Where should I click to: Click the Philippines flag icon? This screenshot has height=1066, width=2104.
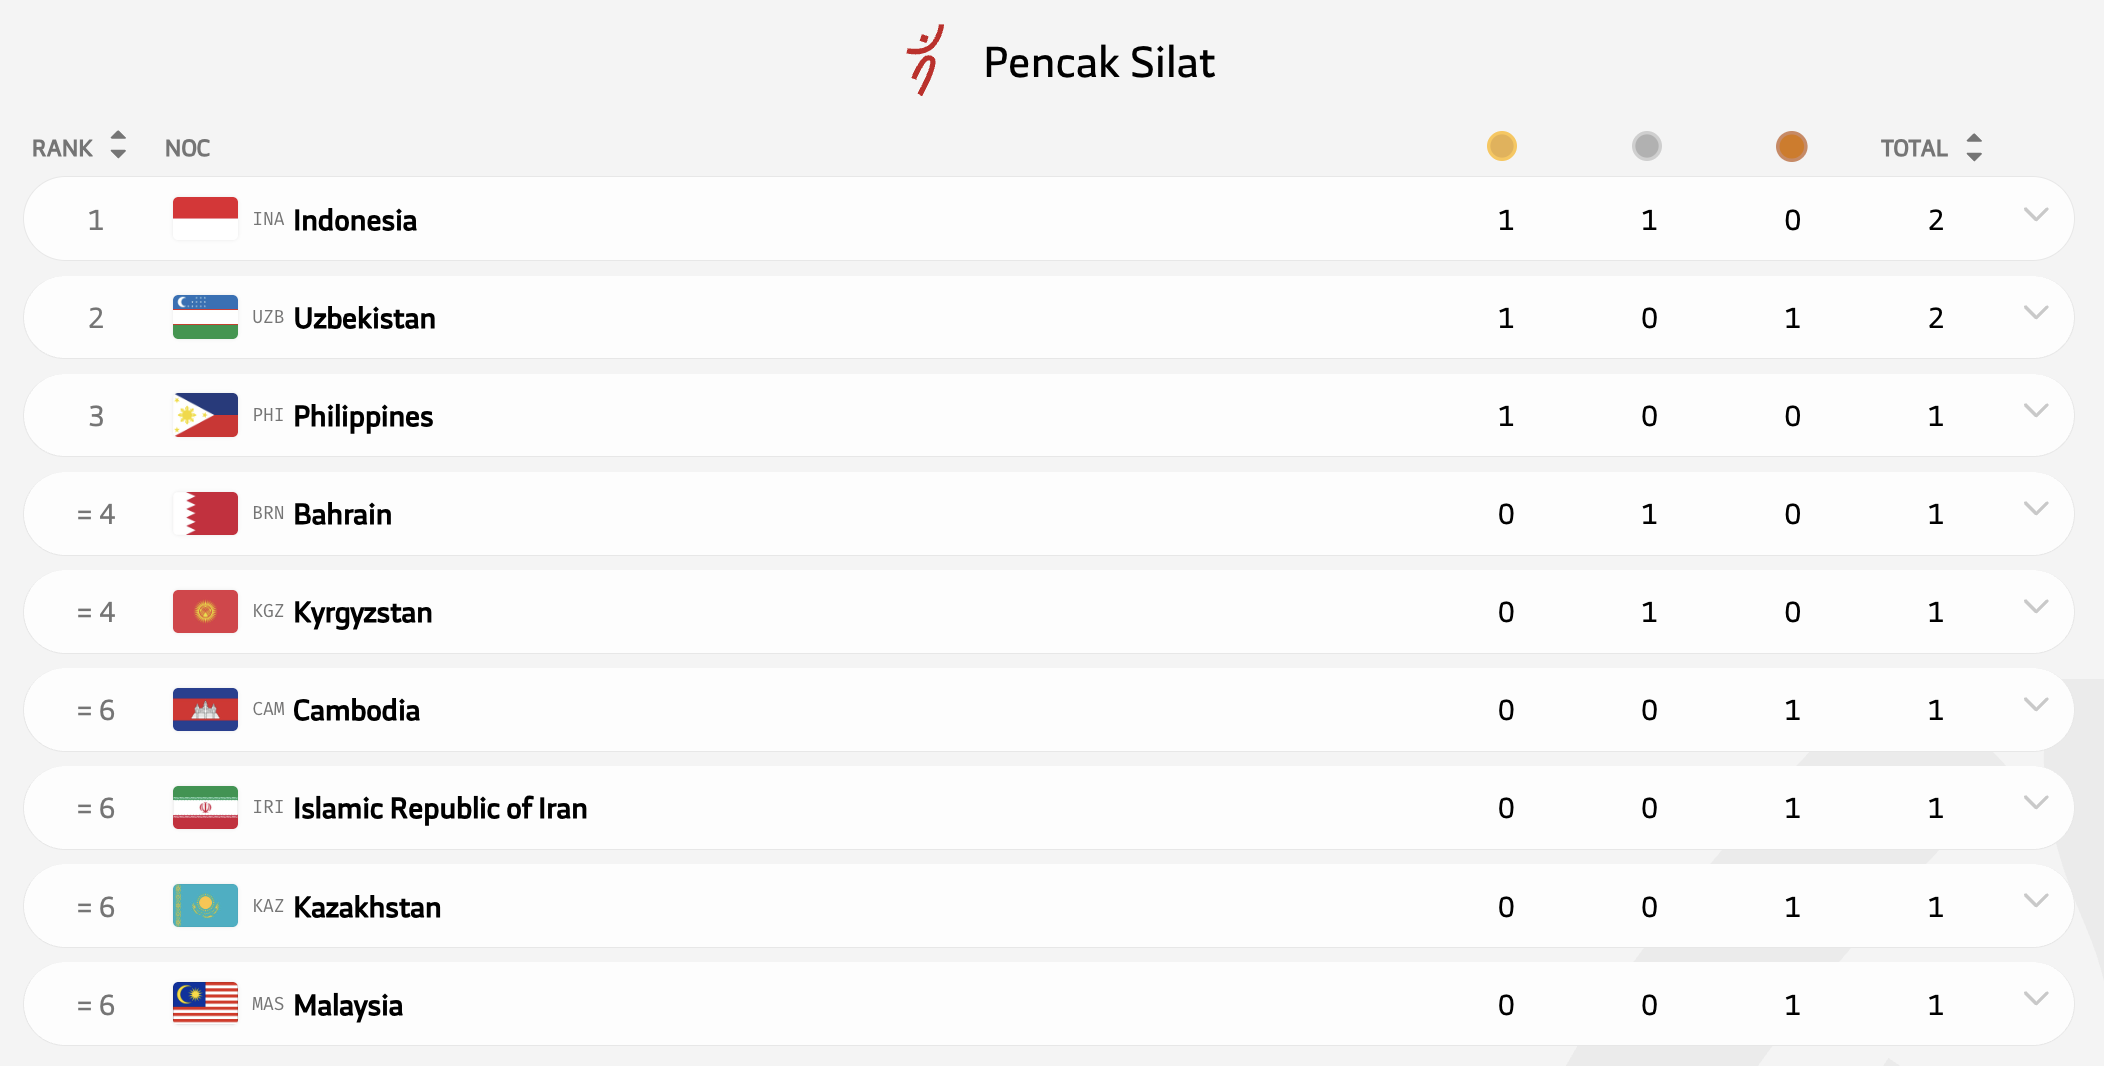205,415
